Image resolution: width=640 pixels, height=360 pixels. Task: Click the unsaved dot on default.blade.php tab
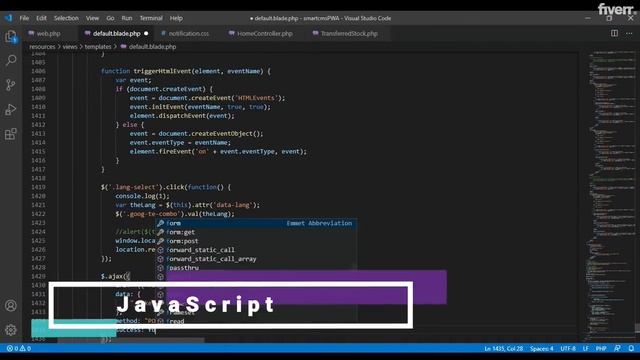(x=146, y=33)
